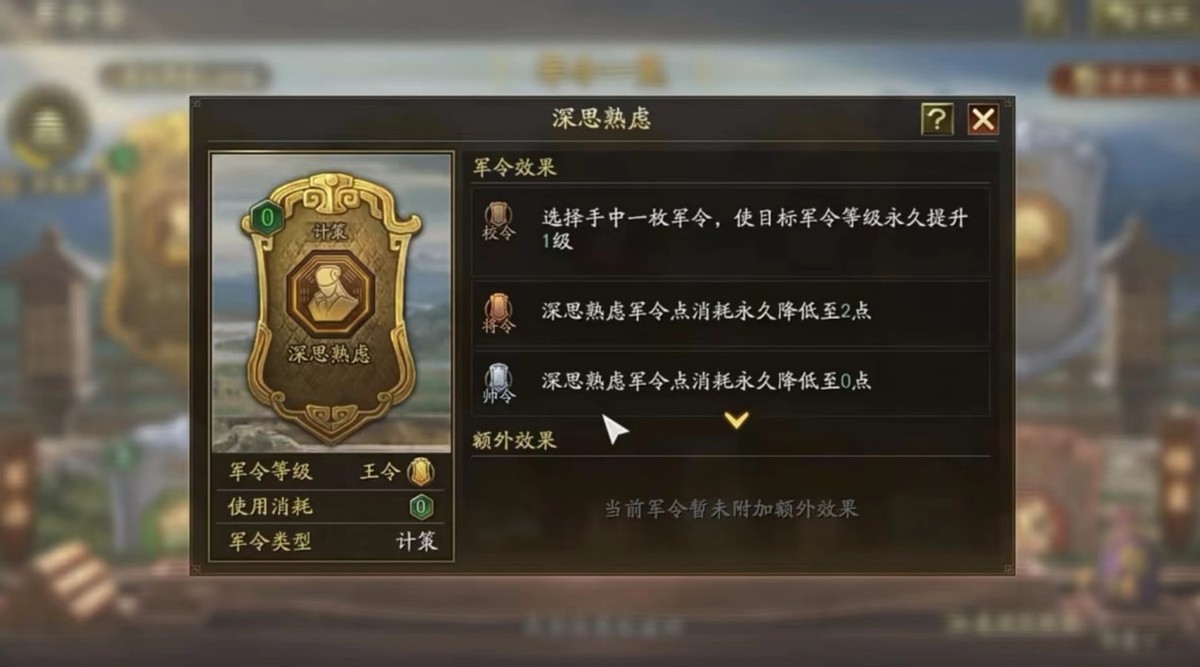
Task: Click the 军令类型 计策 row
Action: point(332,542)
